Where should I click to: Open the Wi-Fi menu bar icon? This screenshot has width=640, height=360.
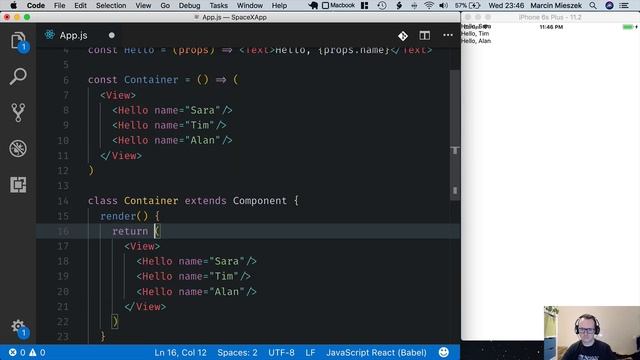pos(429,6)
